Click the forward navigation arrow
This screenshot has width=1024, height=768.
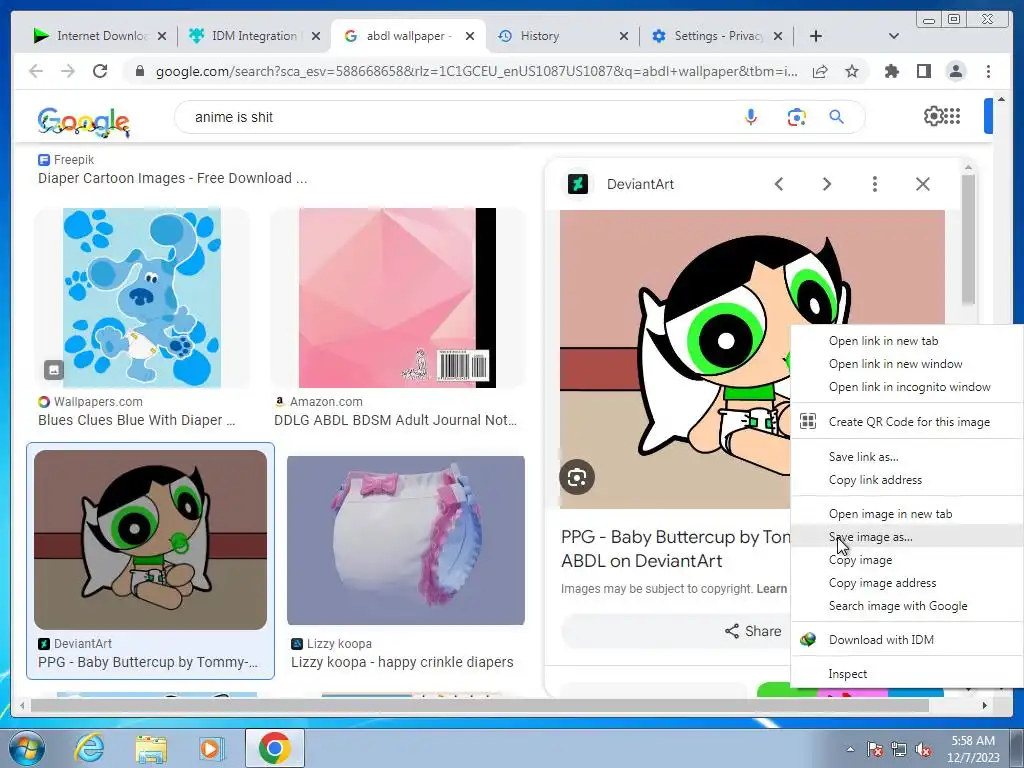(x=68, y=71)
